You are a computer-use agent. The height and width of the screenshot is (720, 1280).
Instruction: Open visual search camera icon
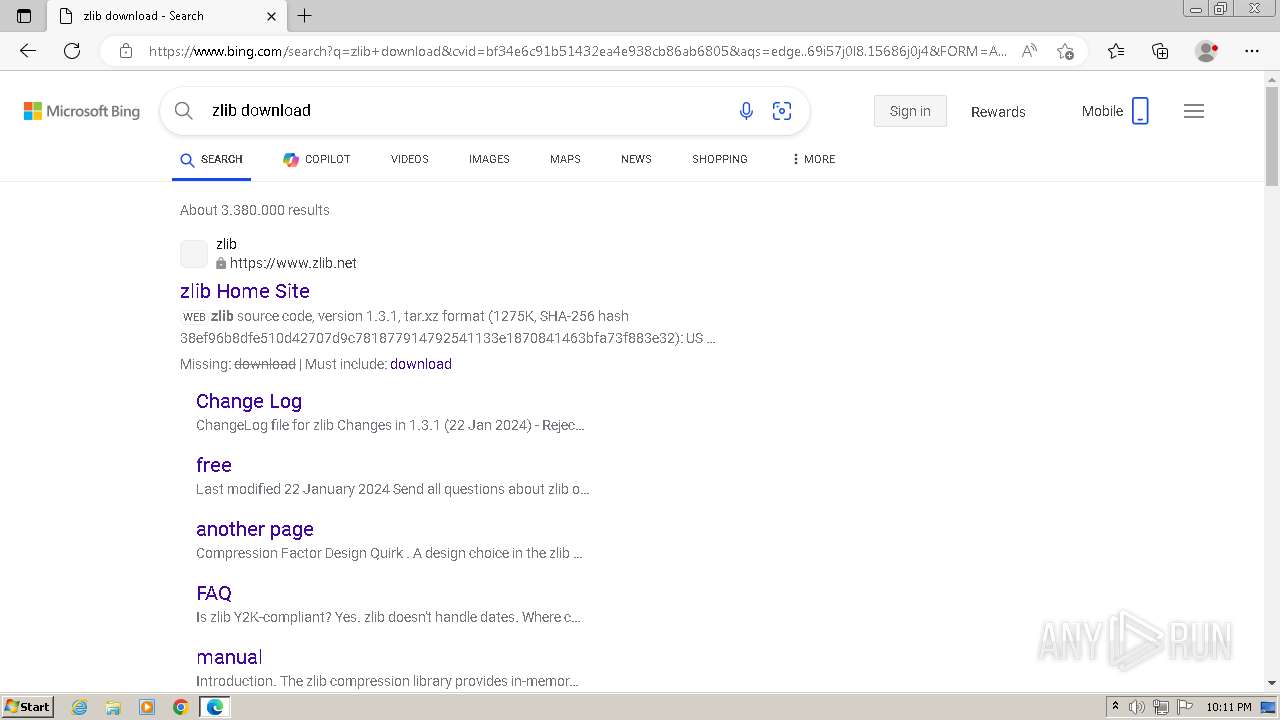(782, 111)
